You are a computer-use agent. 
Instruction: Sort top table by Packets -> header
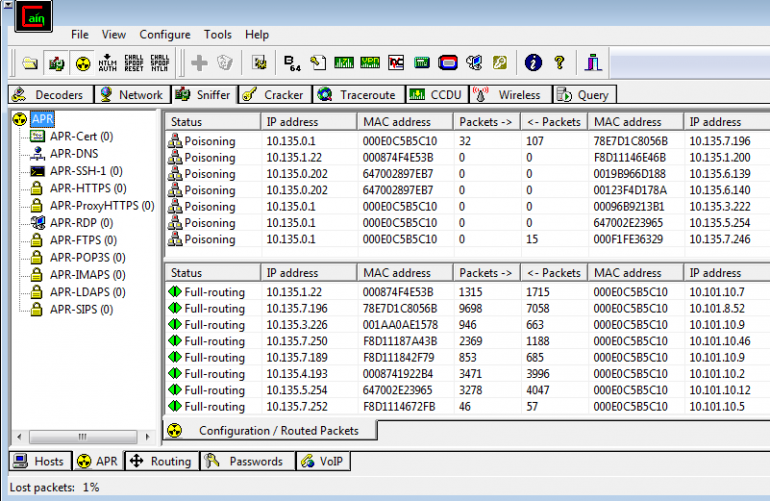(486, 122)
